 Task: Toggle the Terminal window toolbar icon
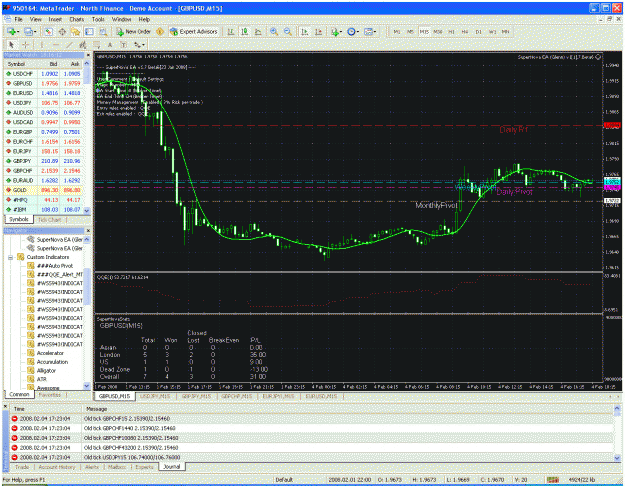[89, 31]
